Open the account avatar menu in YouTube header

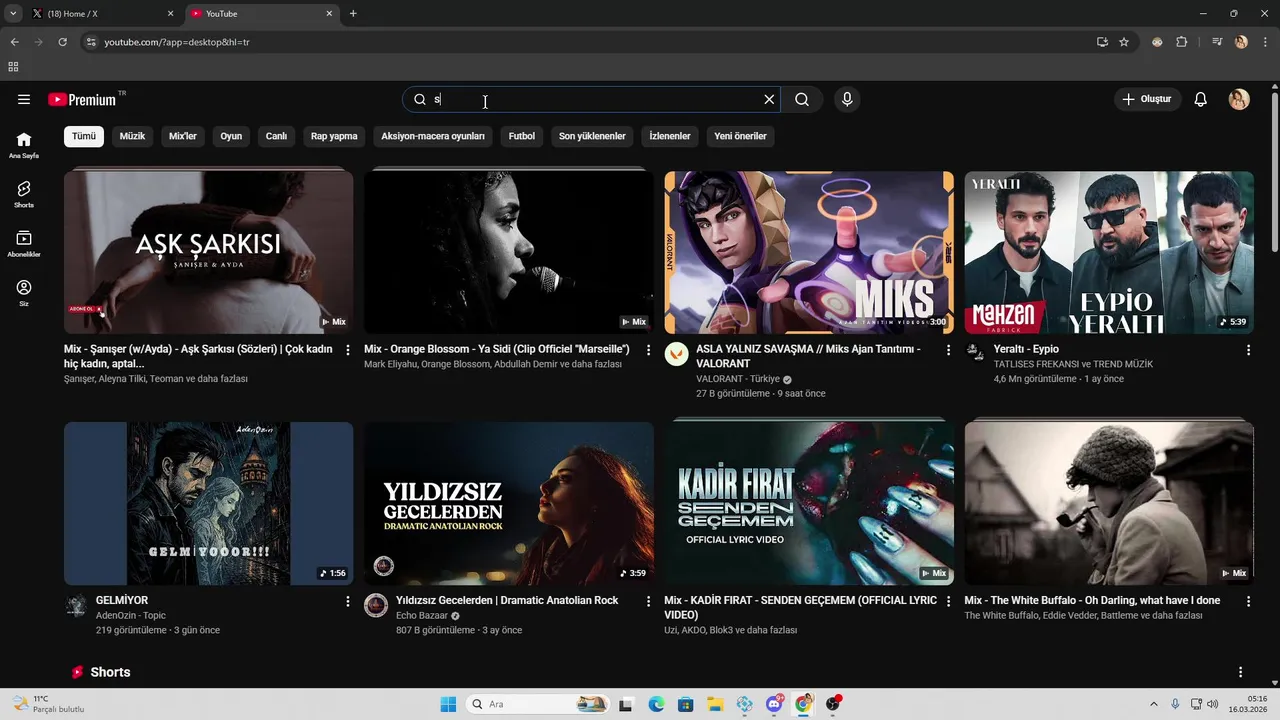coord(1239,99)
